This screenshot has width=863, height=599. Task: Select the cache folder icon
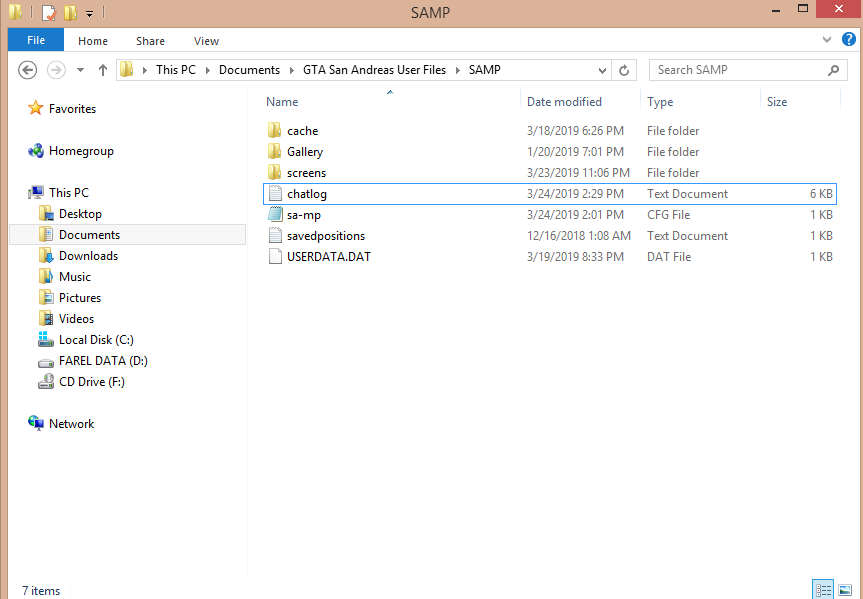(x=275, y=130)
